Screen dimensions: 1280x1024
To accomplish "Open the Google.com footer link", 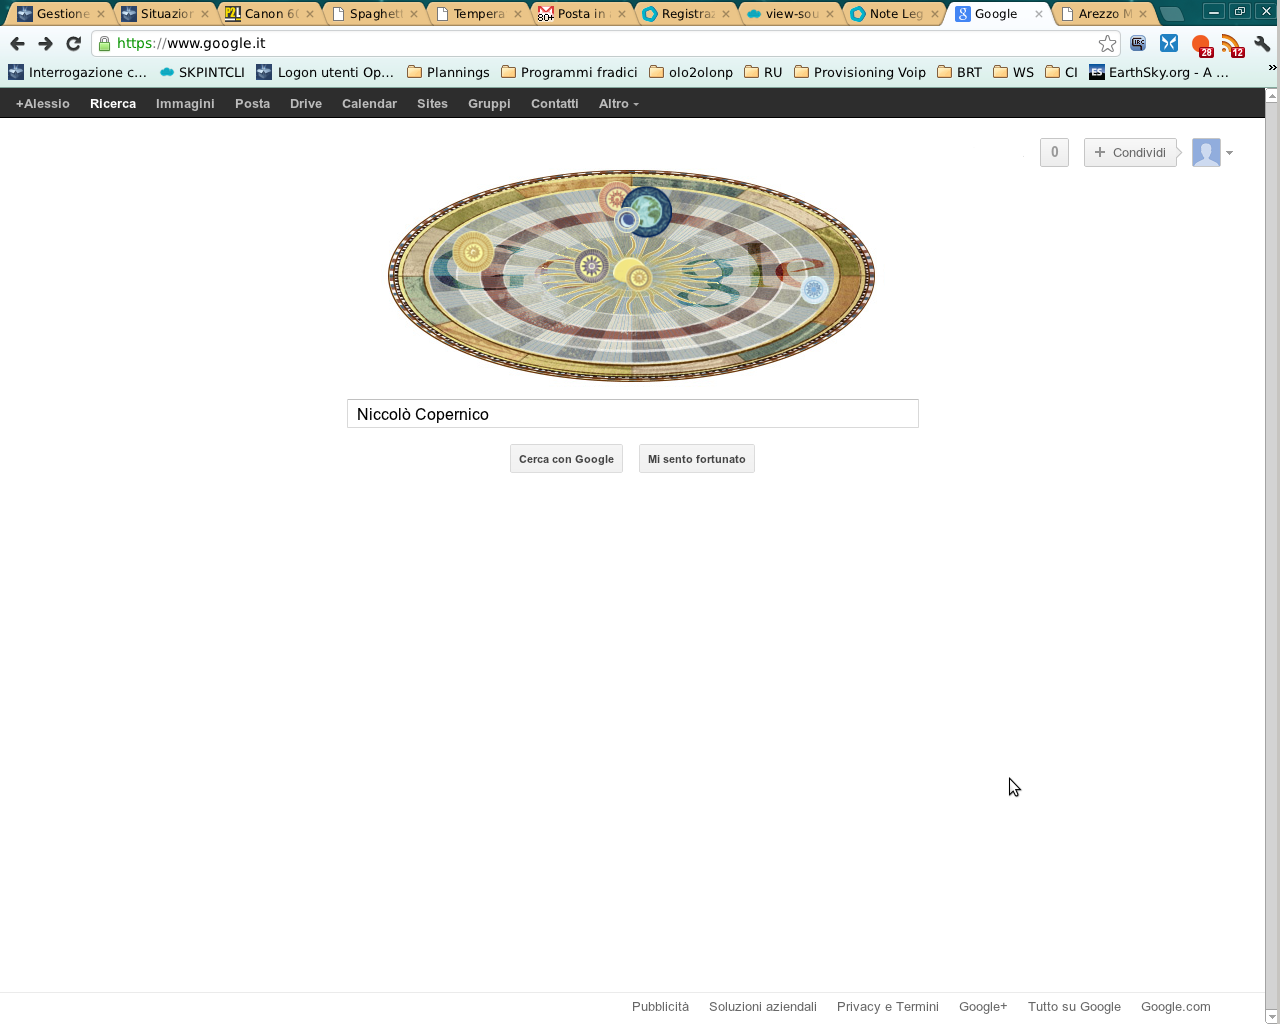I will click(x=1176, y=1006).
